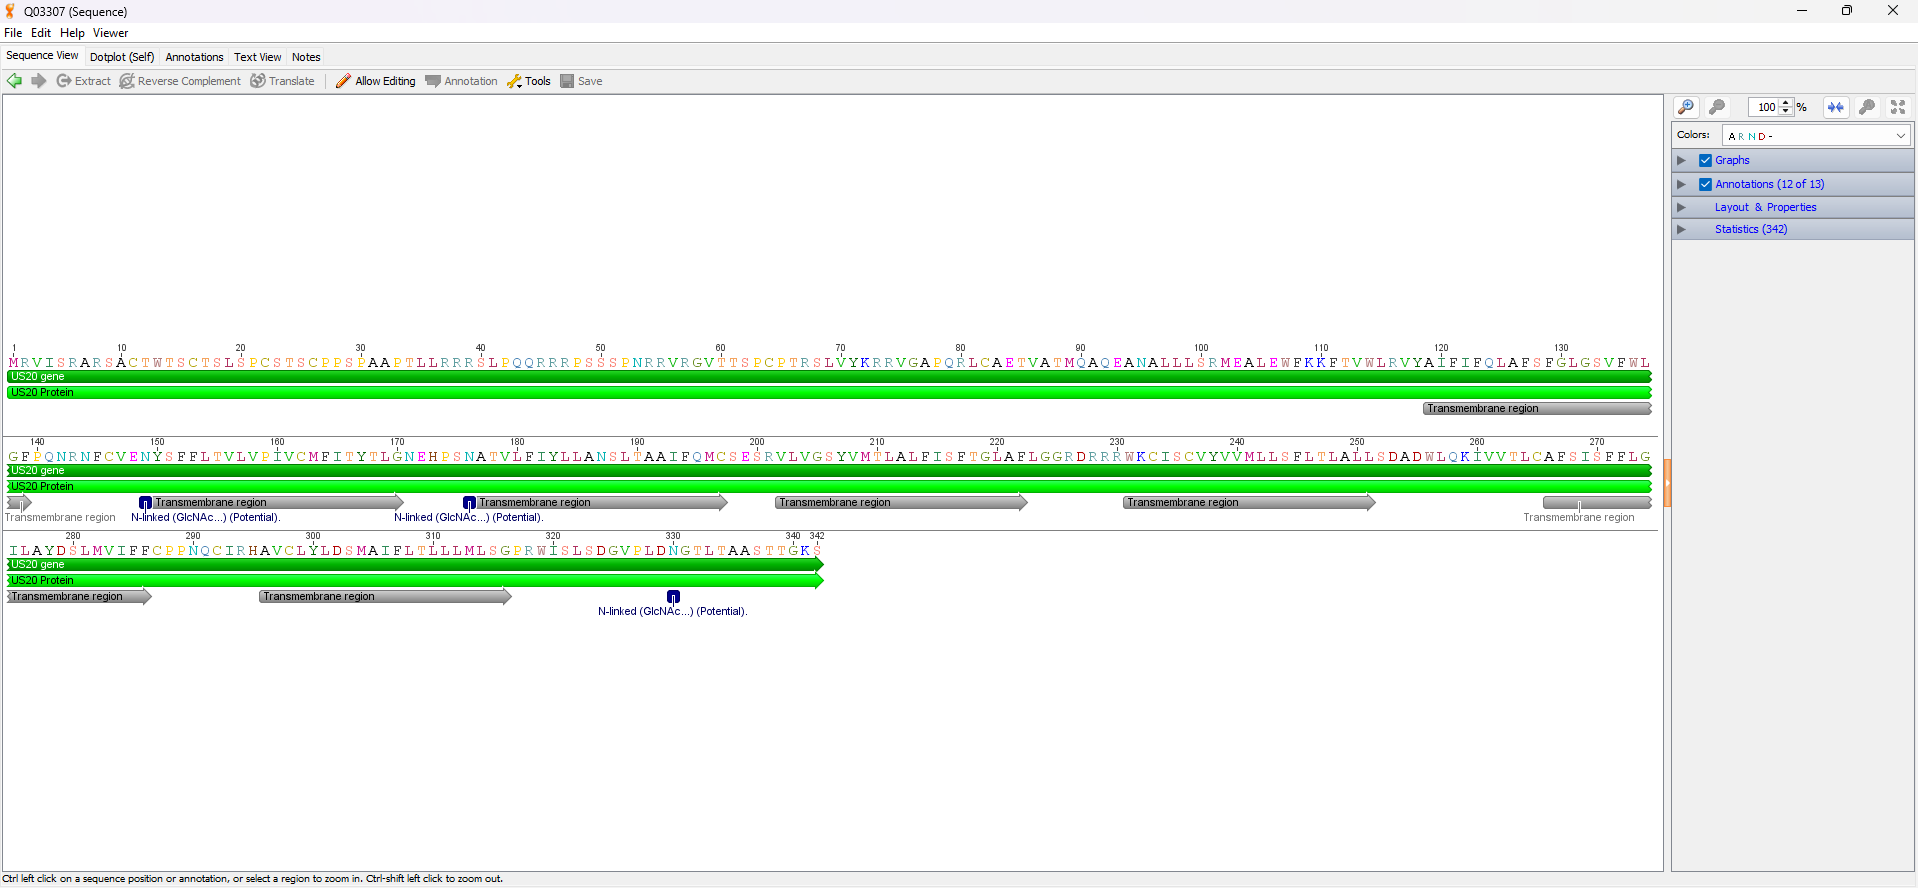Click the zoom in magnifier icon
This screenshot has height=888, width=1918.
pos(1686,107)
